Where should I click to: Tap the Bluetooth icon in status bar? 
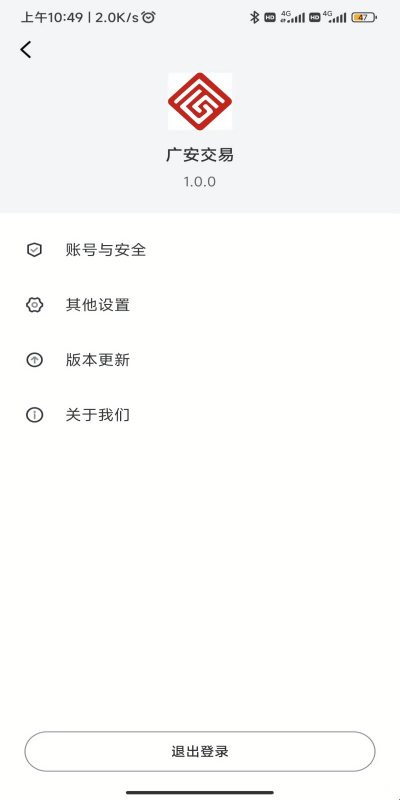[254, 17]
